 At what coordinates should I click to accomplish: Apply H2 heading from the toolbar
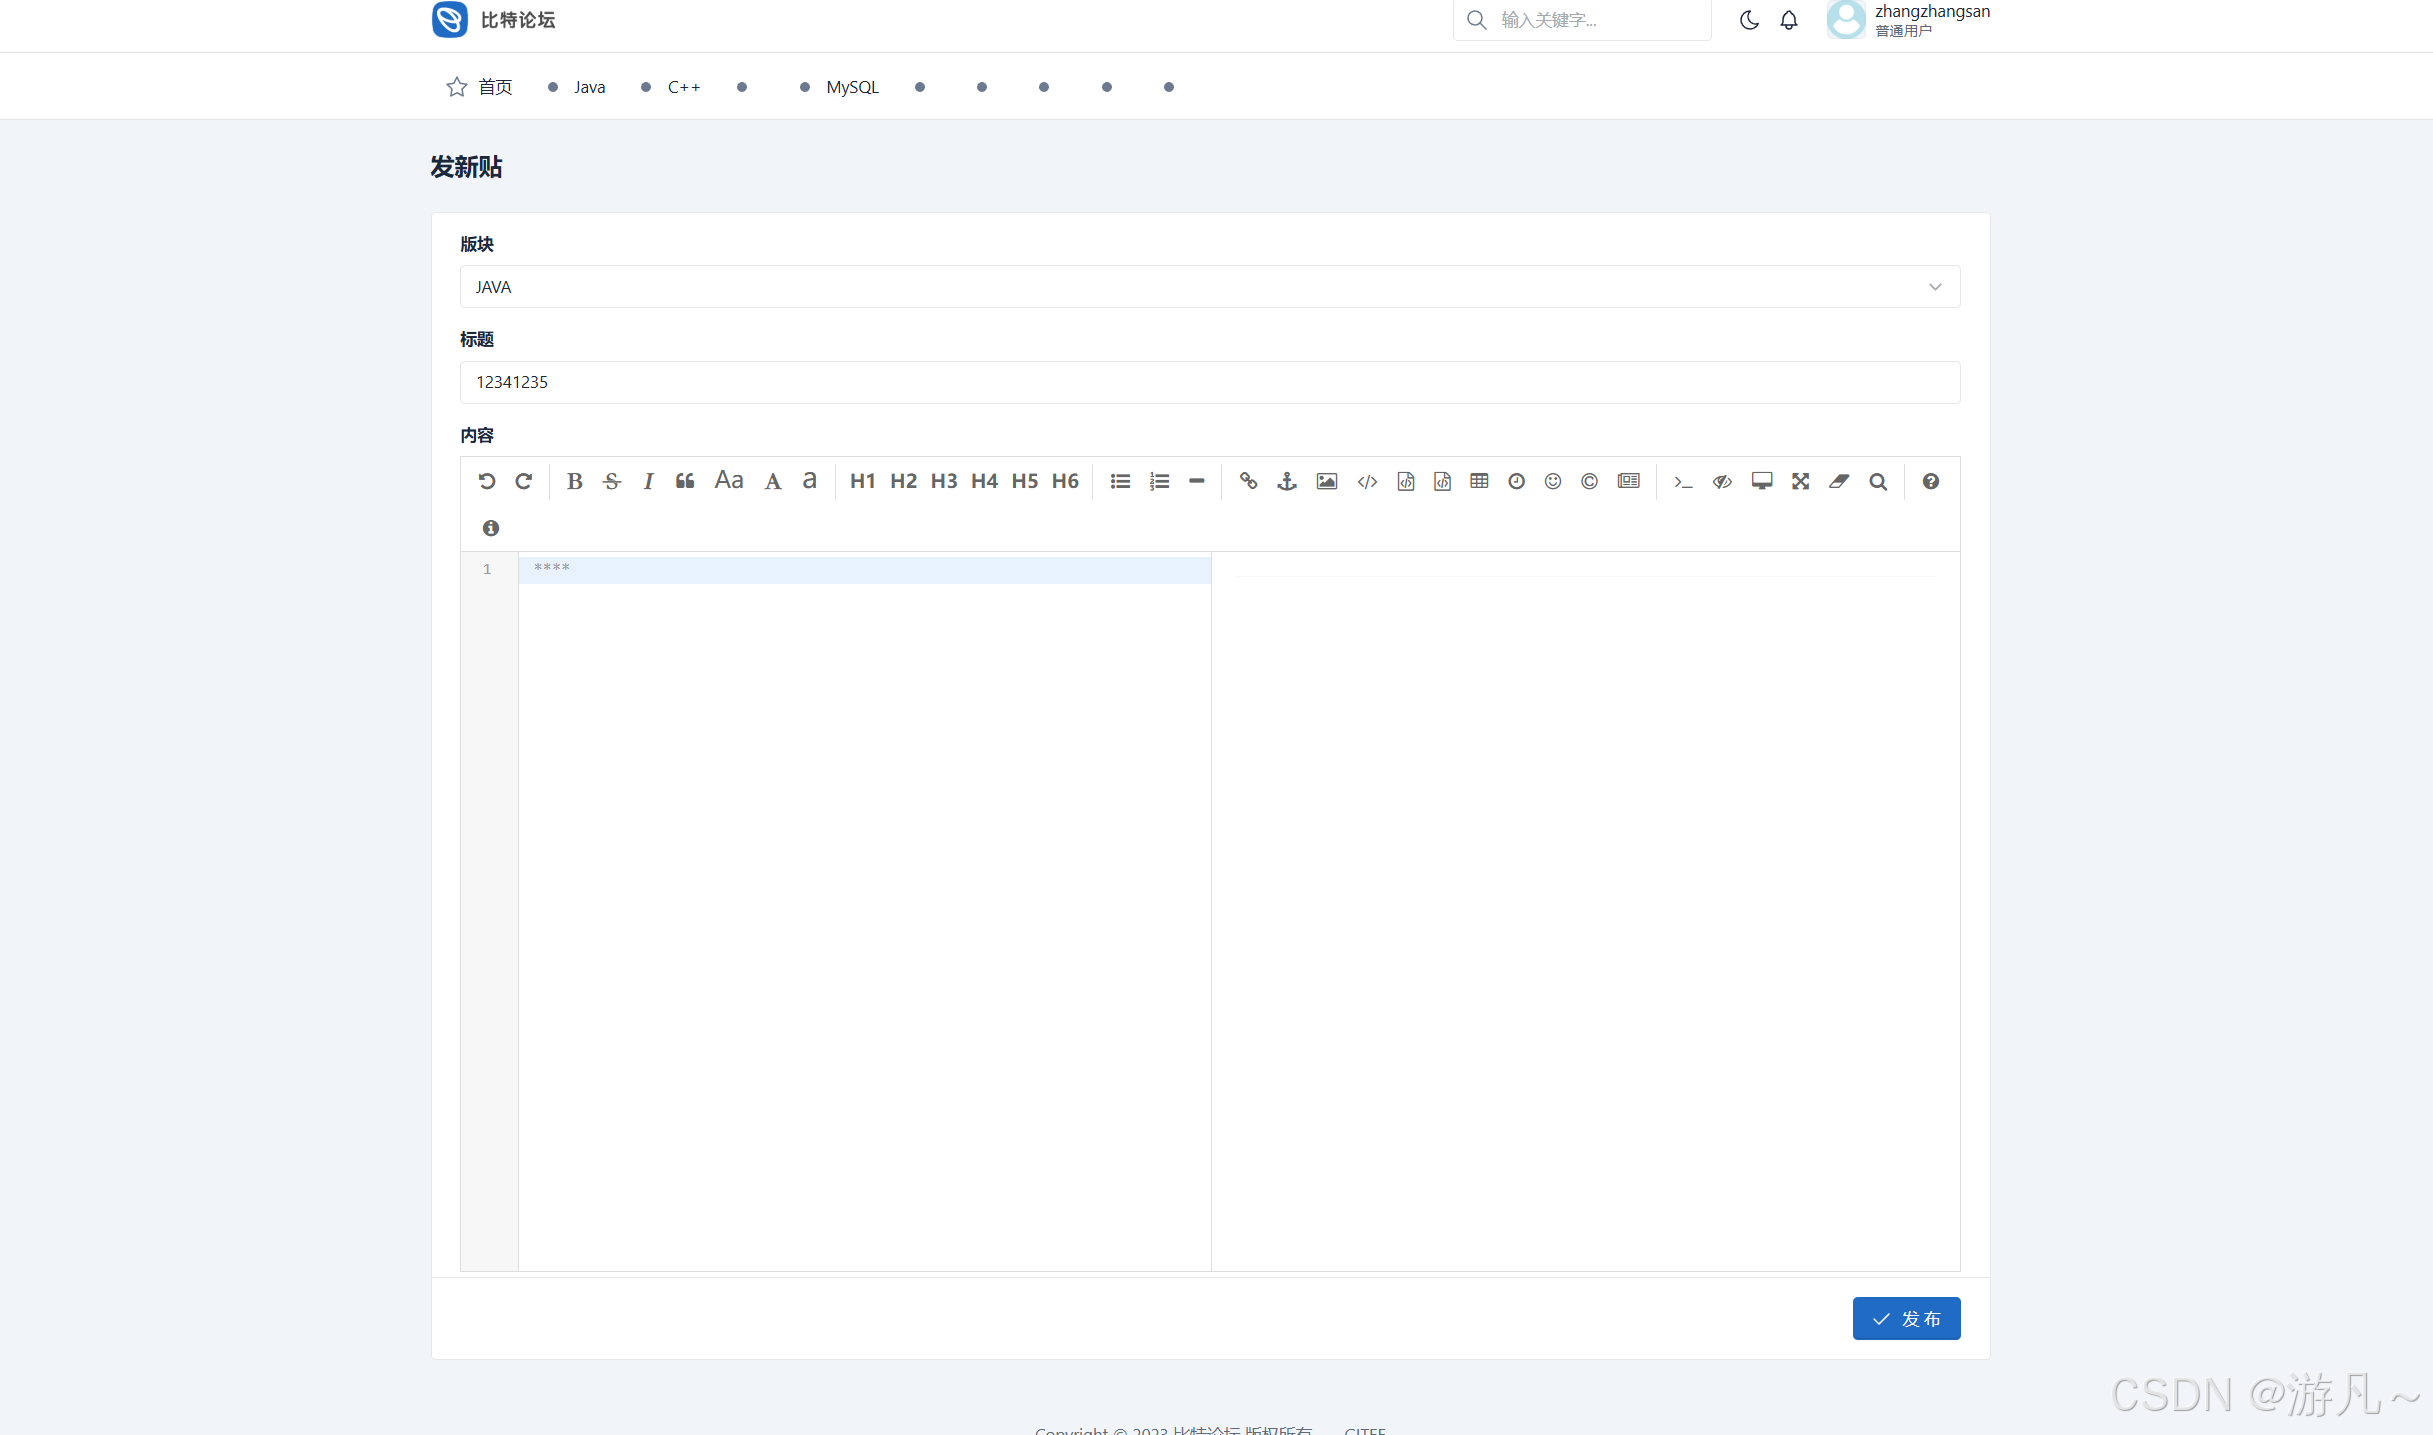[903, 481]
